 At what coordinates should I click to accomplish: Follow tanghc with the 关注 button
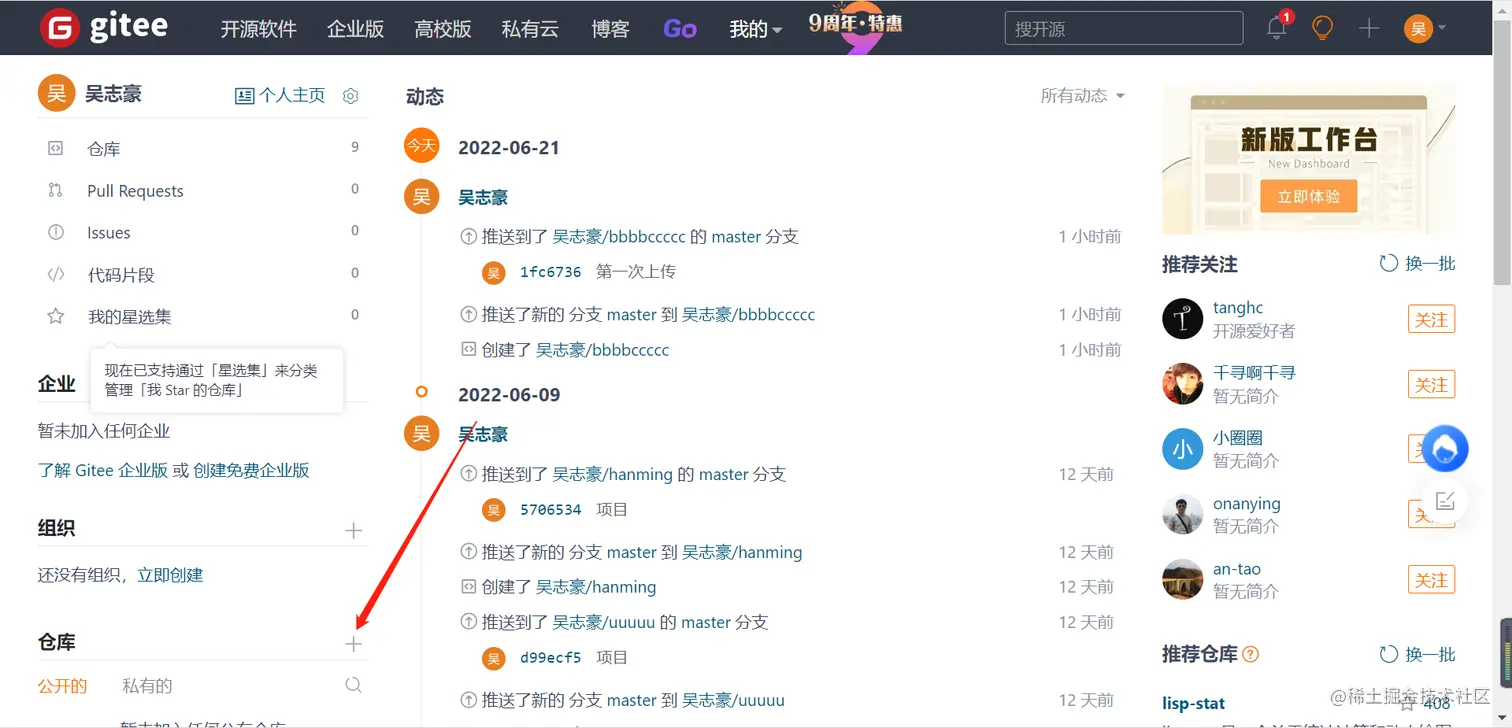(x=1431, y=319)
